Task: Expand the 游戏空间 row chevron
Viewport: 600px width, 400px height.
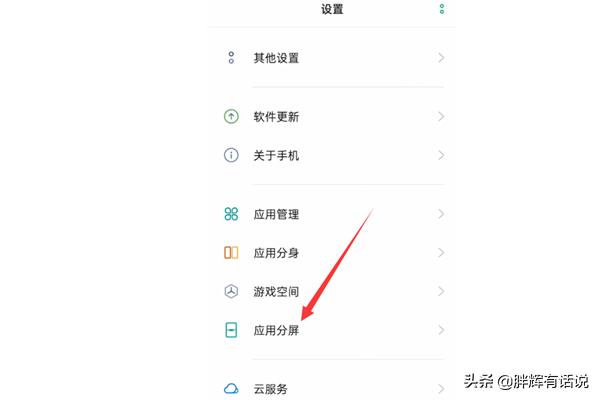Action: (x=441, y=292)
